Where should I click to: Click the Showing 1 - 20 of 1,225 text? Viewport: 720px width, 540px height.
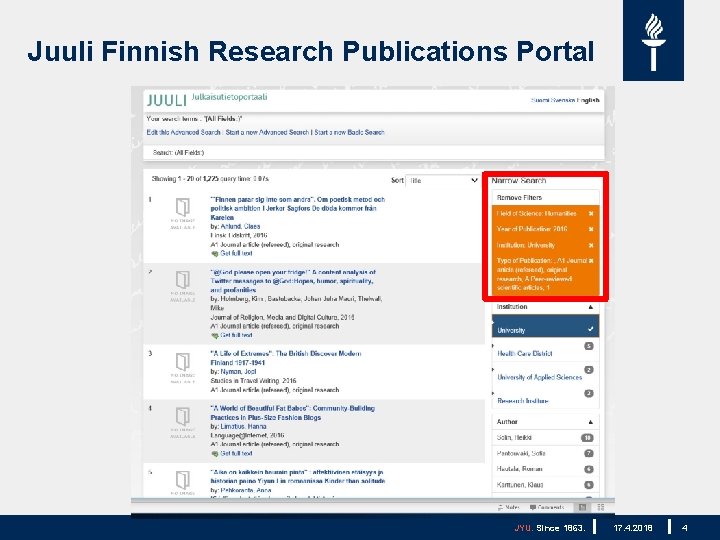pyautogui.click(x=210, y=179)
